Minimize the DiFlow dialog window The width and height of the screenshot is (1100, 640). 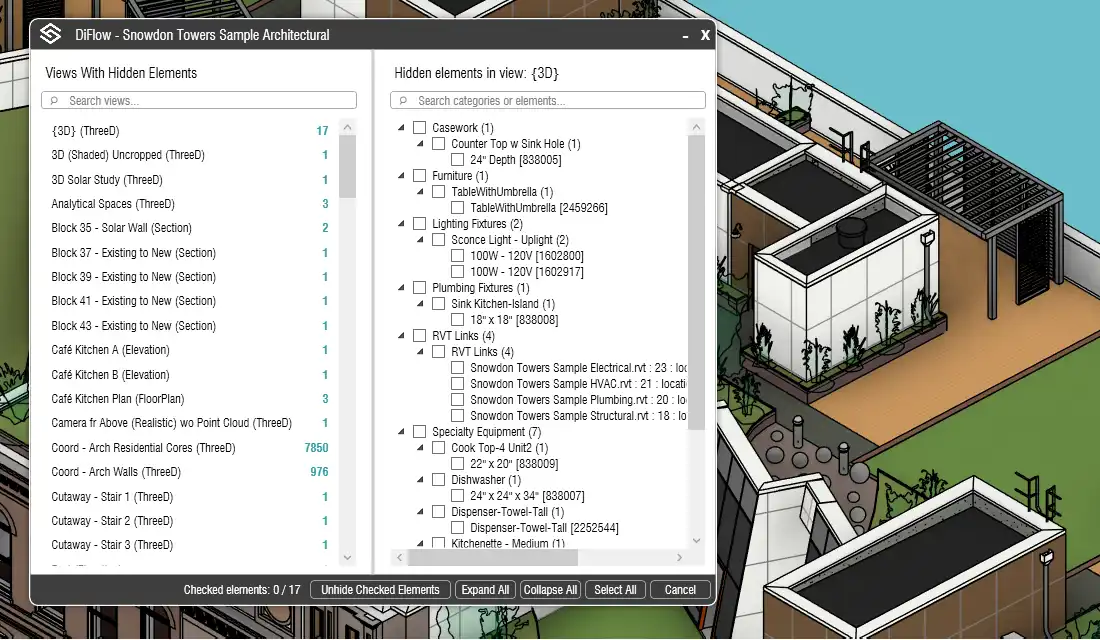(685, 35)
